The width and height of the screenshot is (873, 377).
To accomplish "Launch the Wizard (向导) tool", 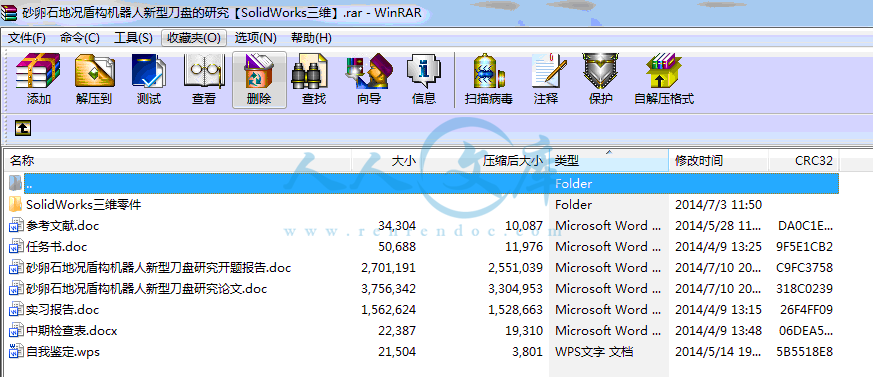I will coord(369,71).
